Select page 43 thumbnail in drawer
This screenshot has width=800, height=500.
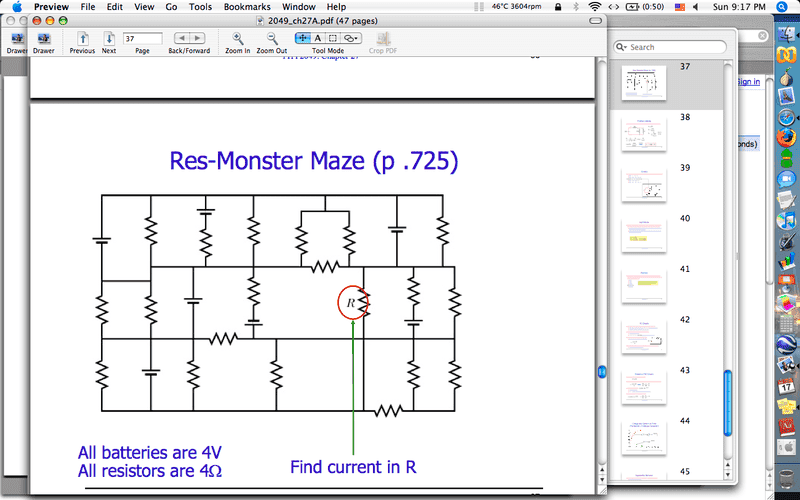[644, 387]
